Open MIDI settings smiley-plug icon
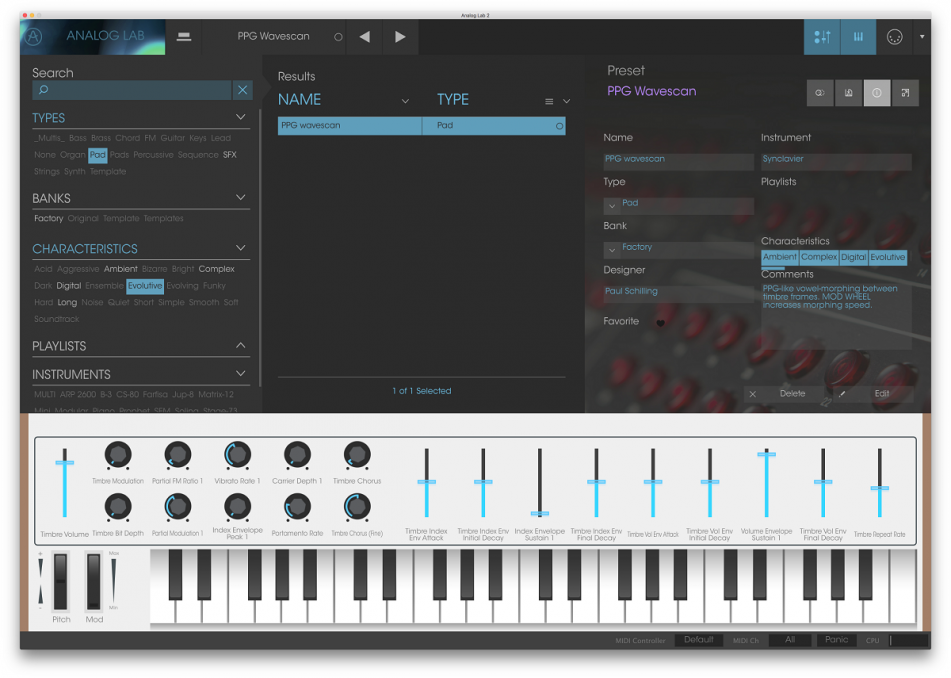 (895, 37)
